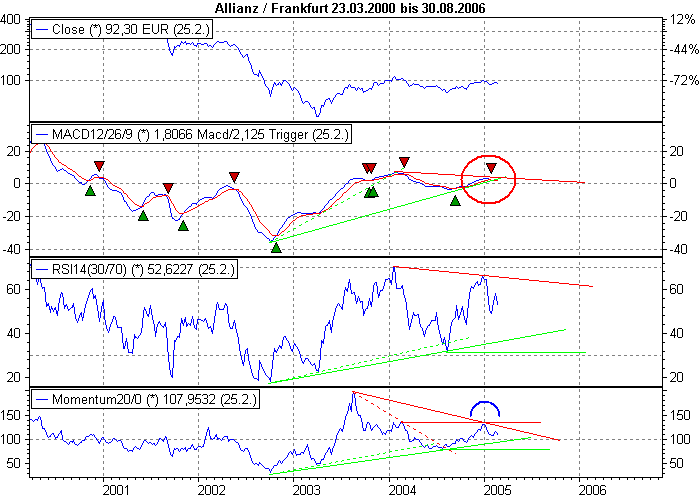
Task: Click the red sell triangle in early 2005 MACD
Action: click(491, 168)
